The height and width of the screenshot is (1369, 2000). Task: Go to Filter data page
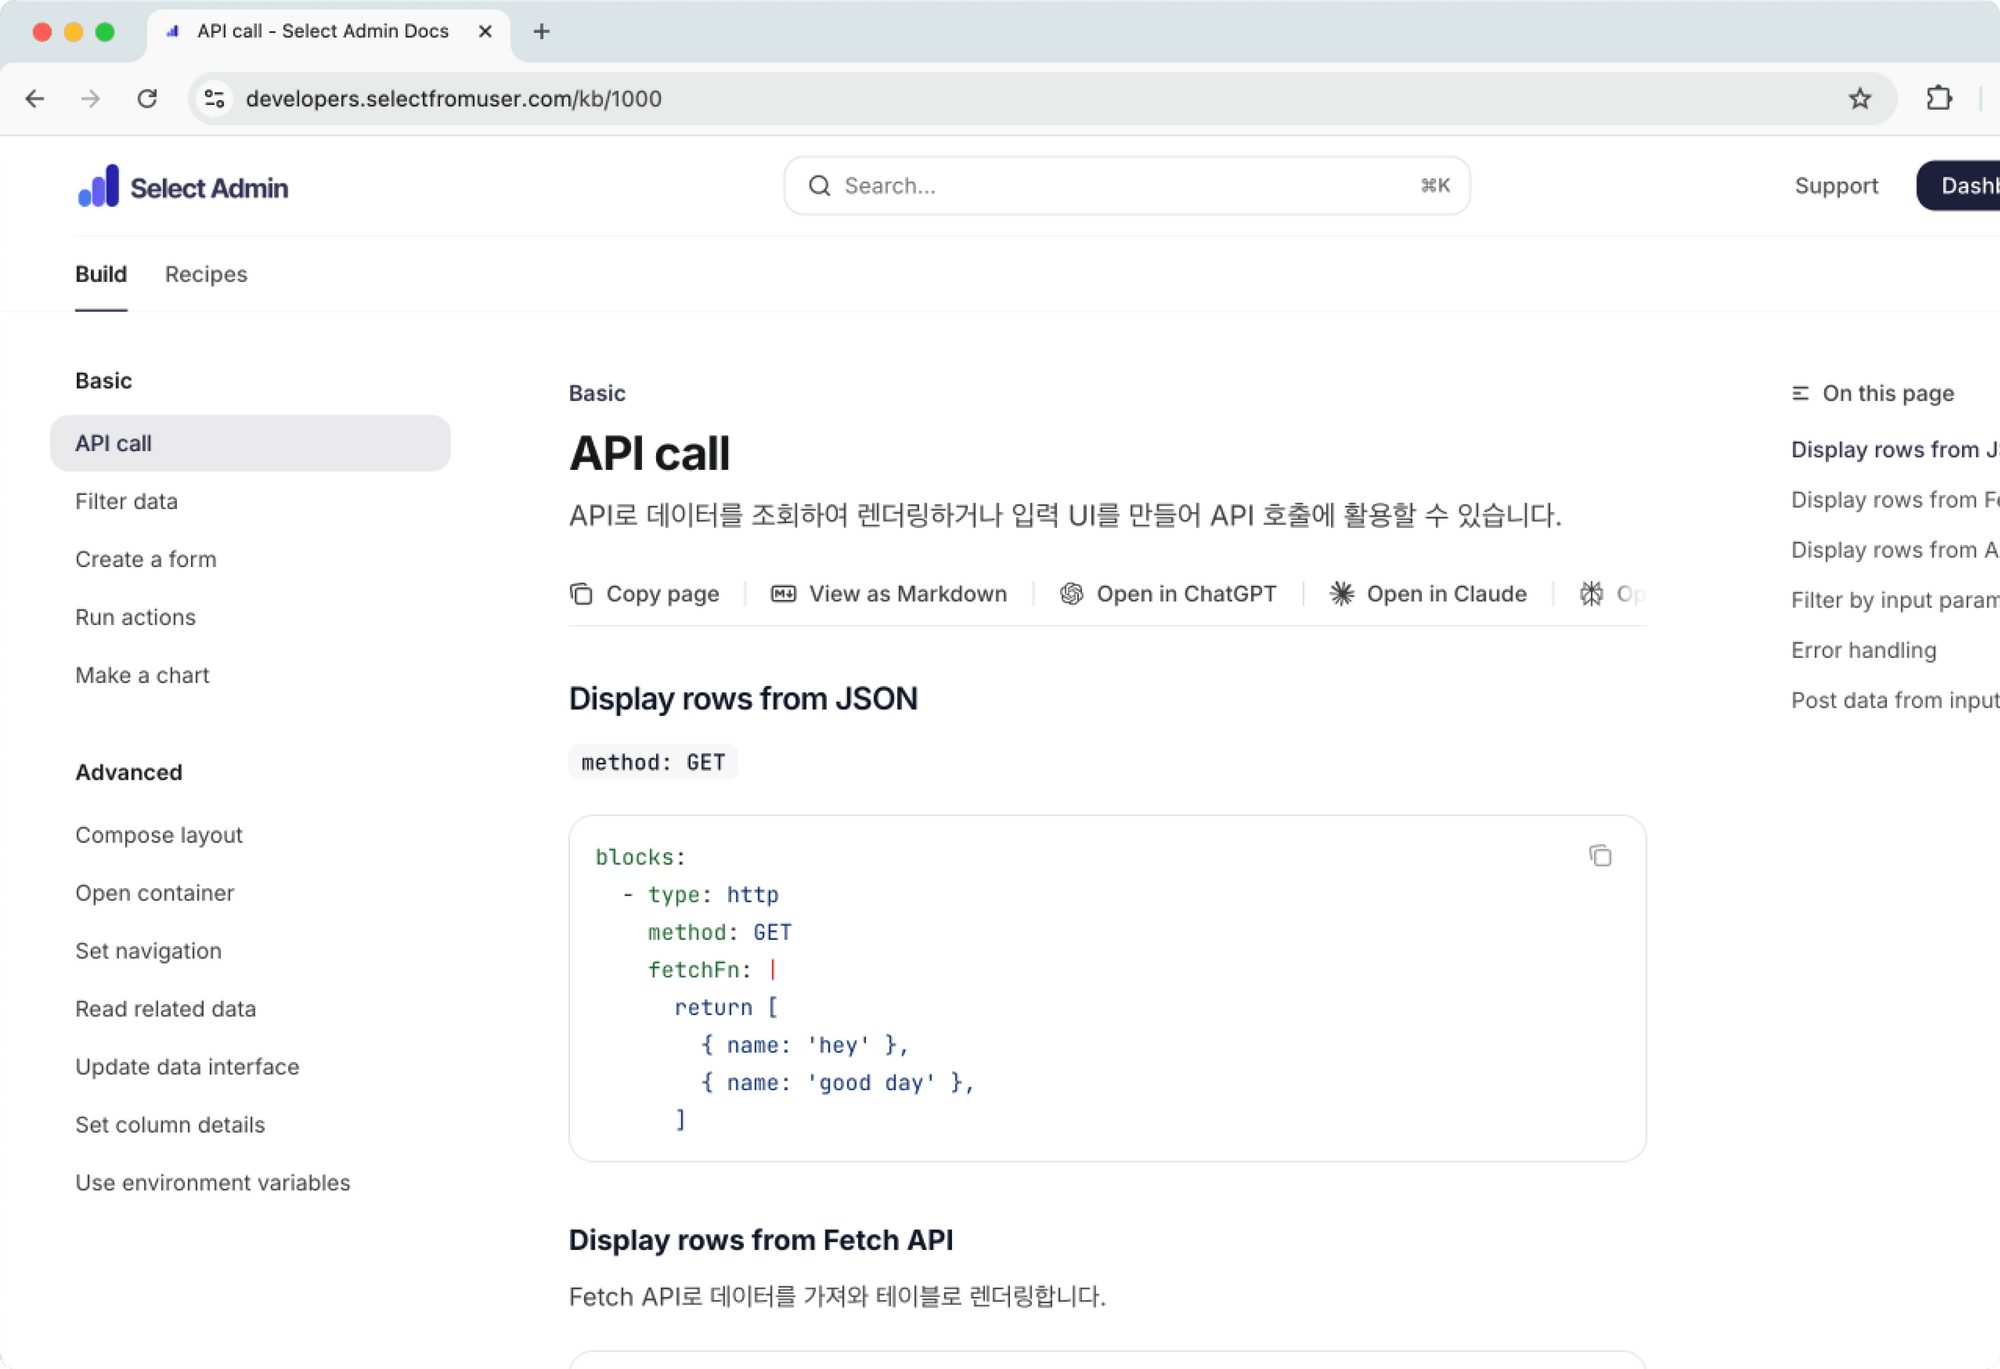tap(126, 501)
